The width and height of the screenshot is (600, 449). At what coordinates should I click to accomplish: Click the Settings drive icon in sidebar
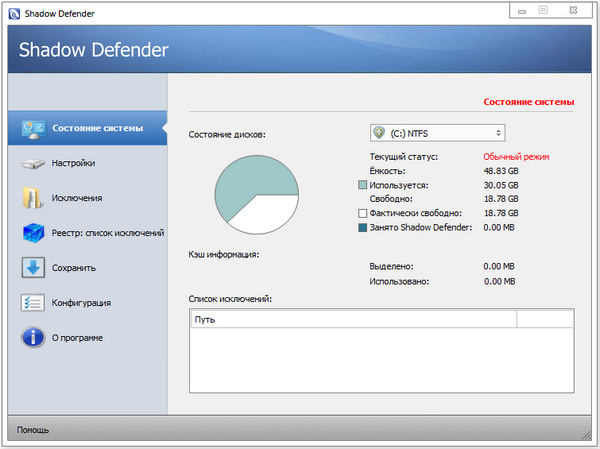click(32, 163)
